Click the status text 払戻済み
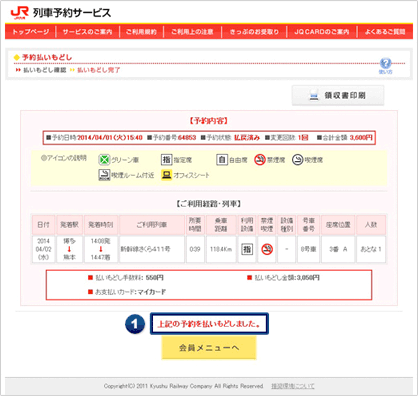 247,138
